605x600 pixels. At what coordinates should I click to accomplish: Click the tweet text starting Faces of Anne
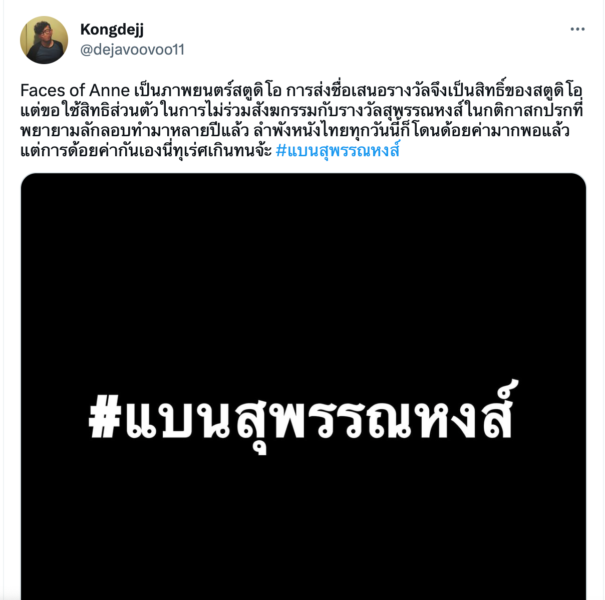pos(302,120)
